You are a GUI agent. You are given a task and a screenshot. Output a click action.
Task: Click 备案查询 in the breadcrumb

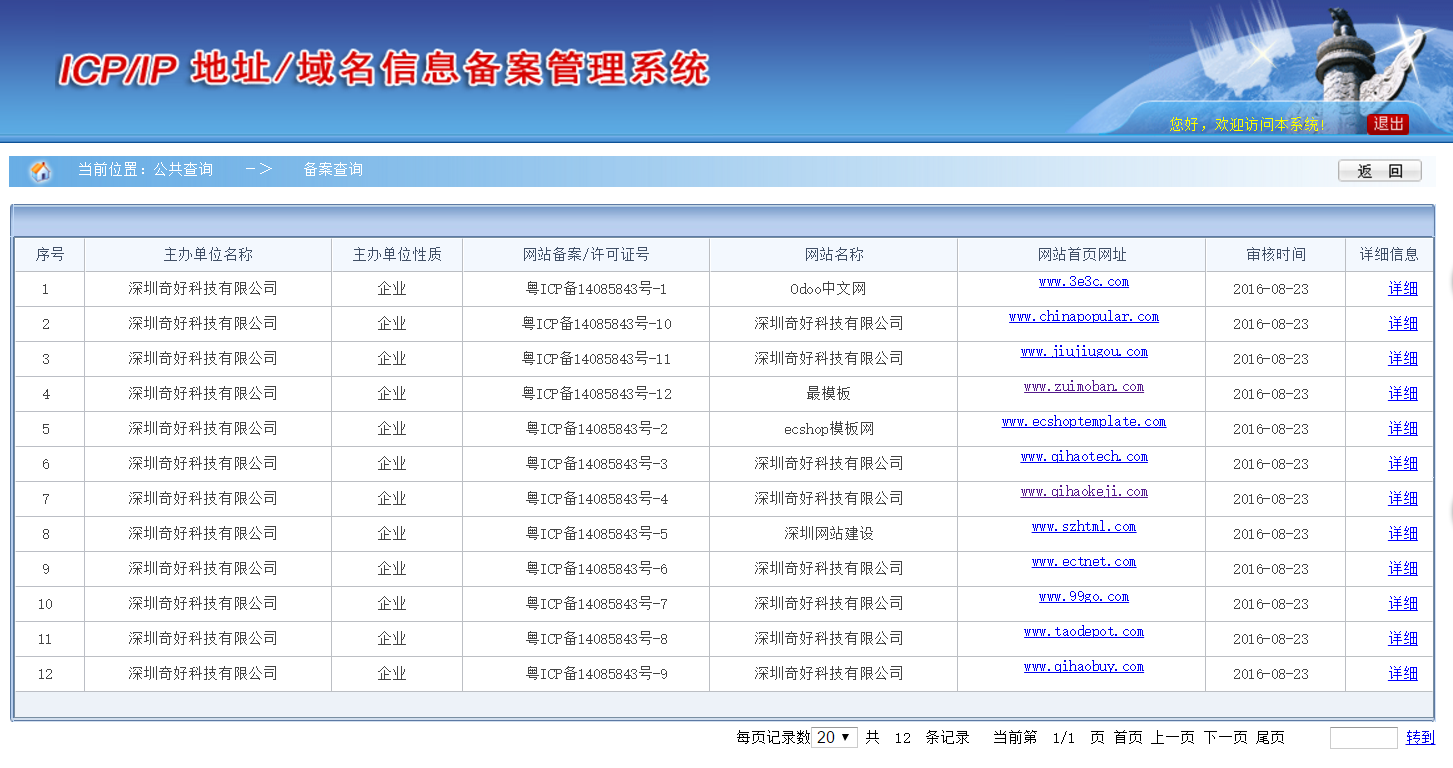333,170
